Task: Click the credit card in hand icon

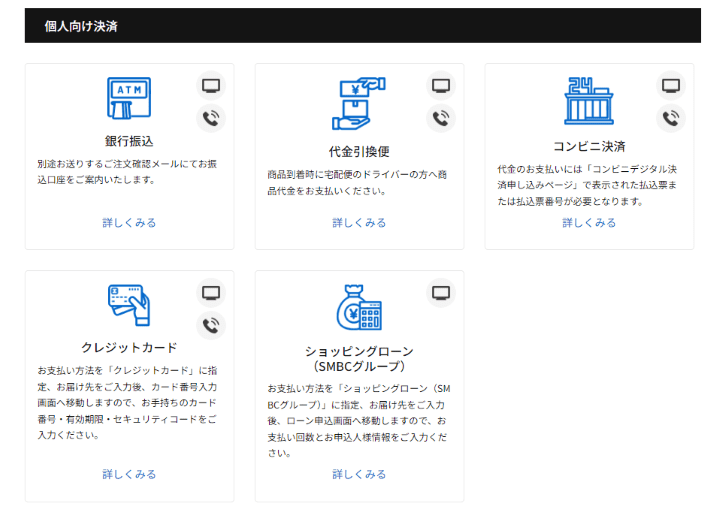Action: point(129,305)
